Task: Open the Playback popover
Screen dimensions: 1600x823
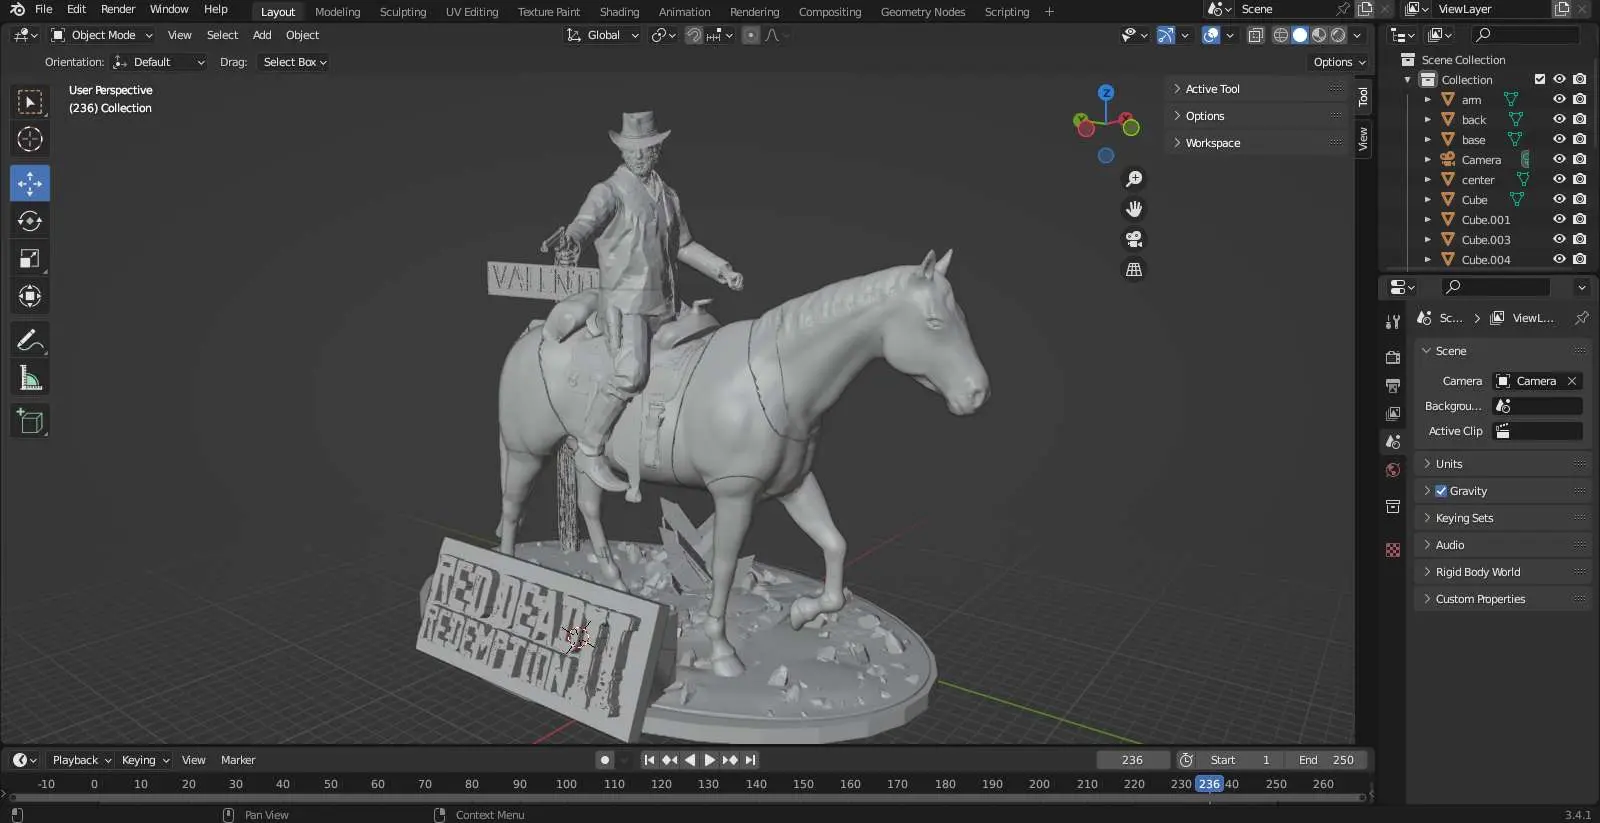Action: [81, 760]
